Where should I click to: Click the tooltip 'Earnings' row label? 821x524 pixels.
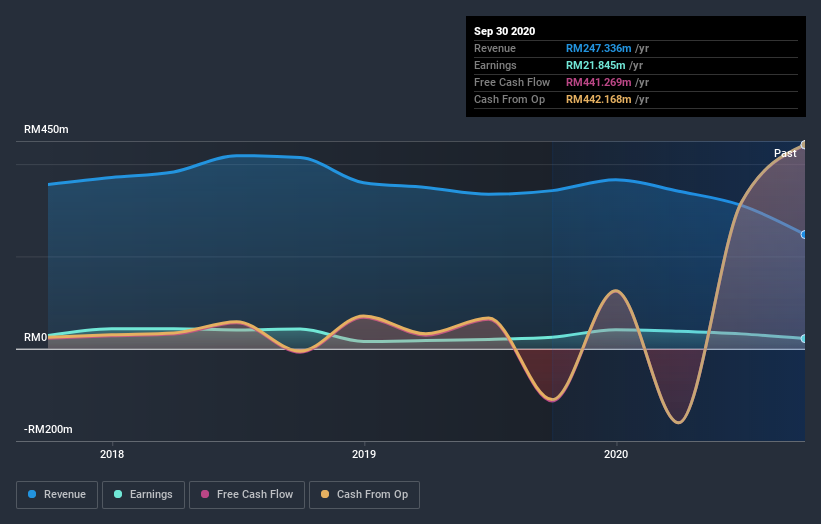(x=495, y=65)
